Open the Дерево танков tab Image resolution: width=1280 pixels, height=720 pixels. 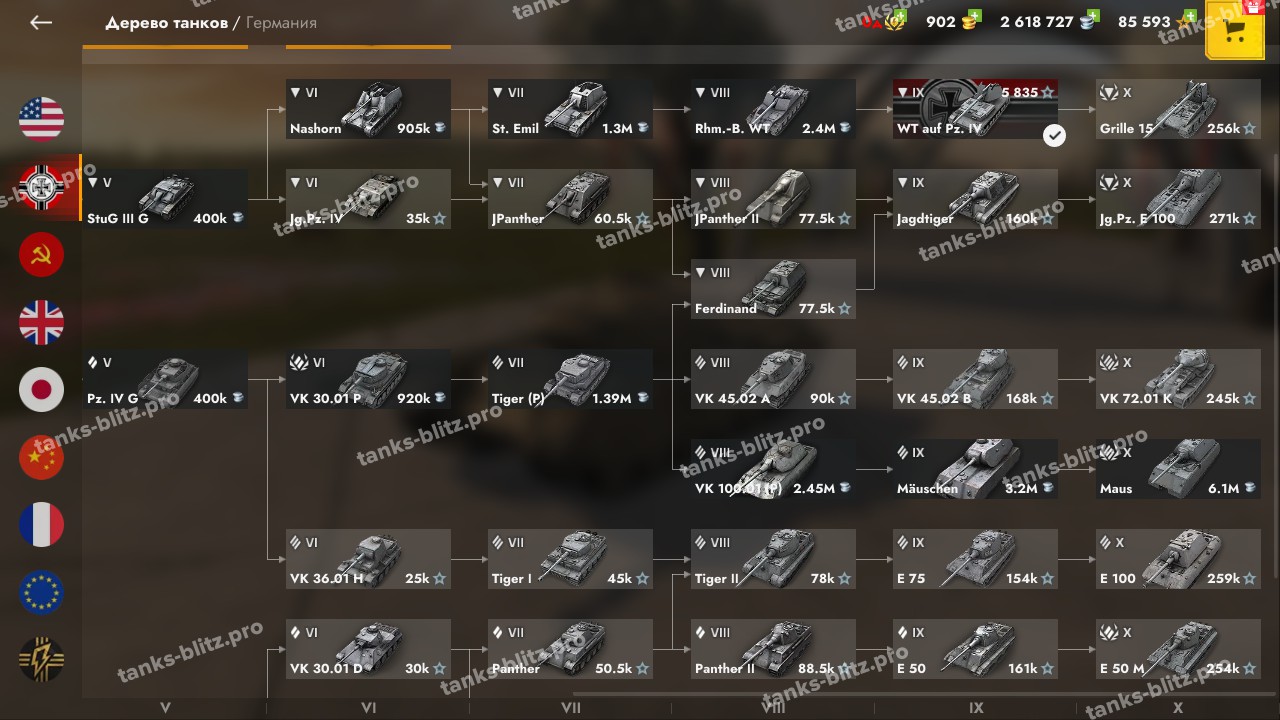[x=167, y=22]
